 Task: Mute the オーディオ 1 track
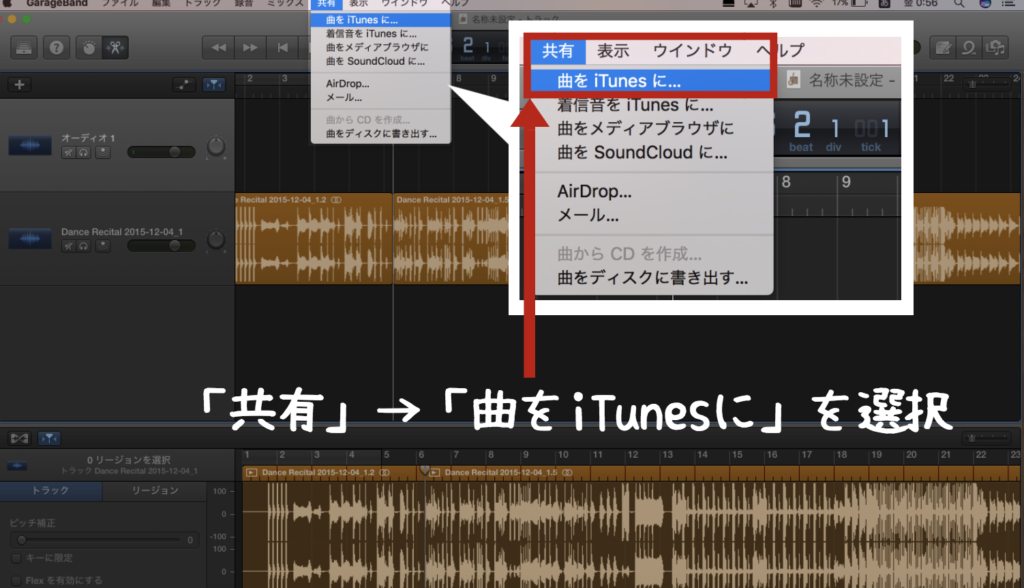tap(68, 153)
